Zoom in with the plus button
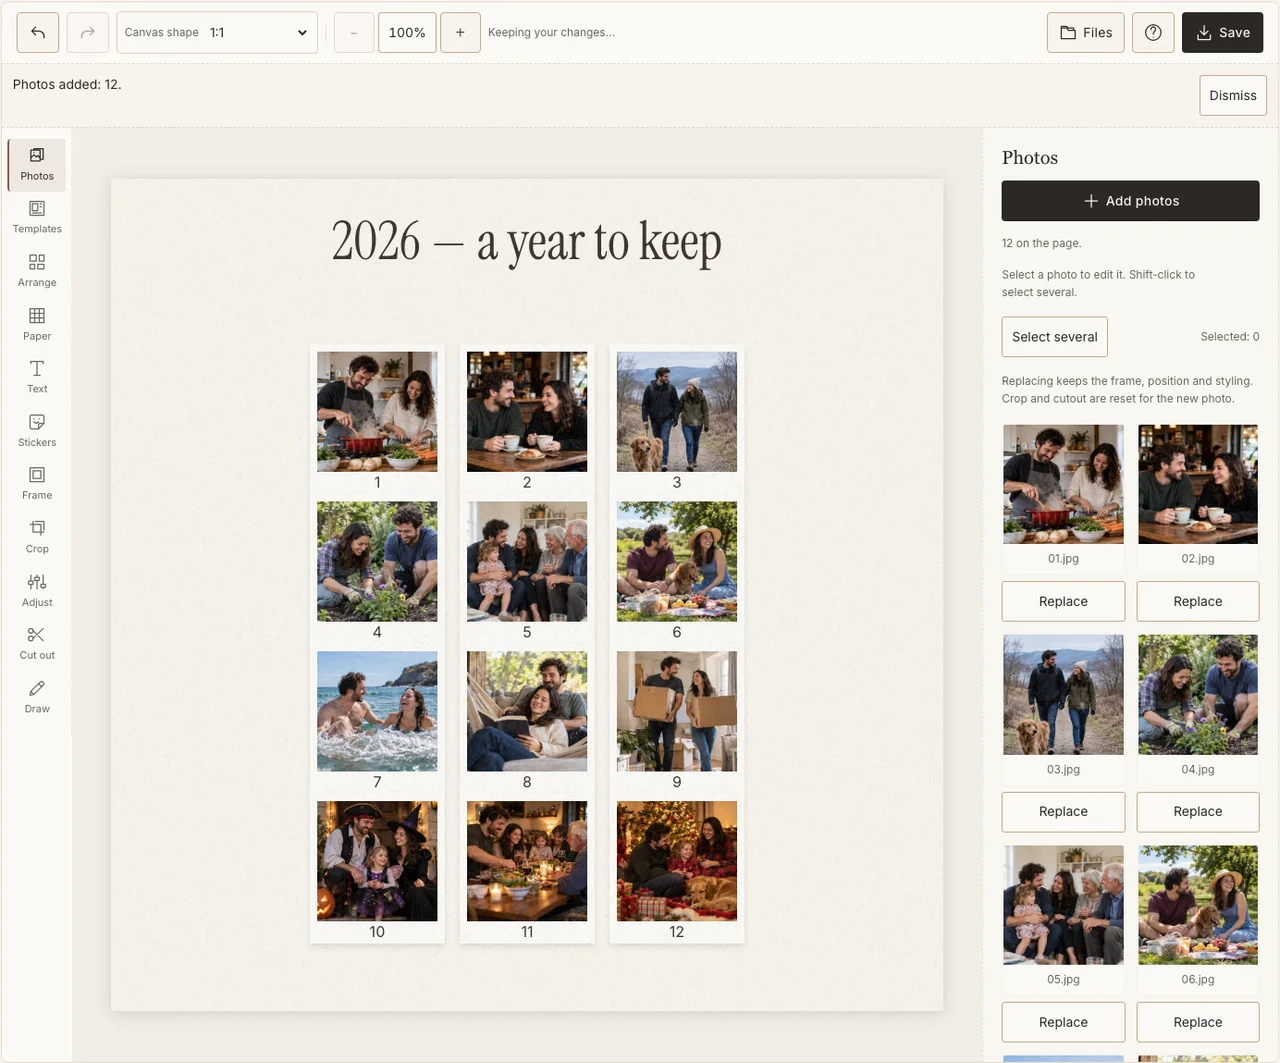This screenshot has width=1280, height=1063. 460,33
